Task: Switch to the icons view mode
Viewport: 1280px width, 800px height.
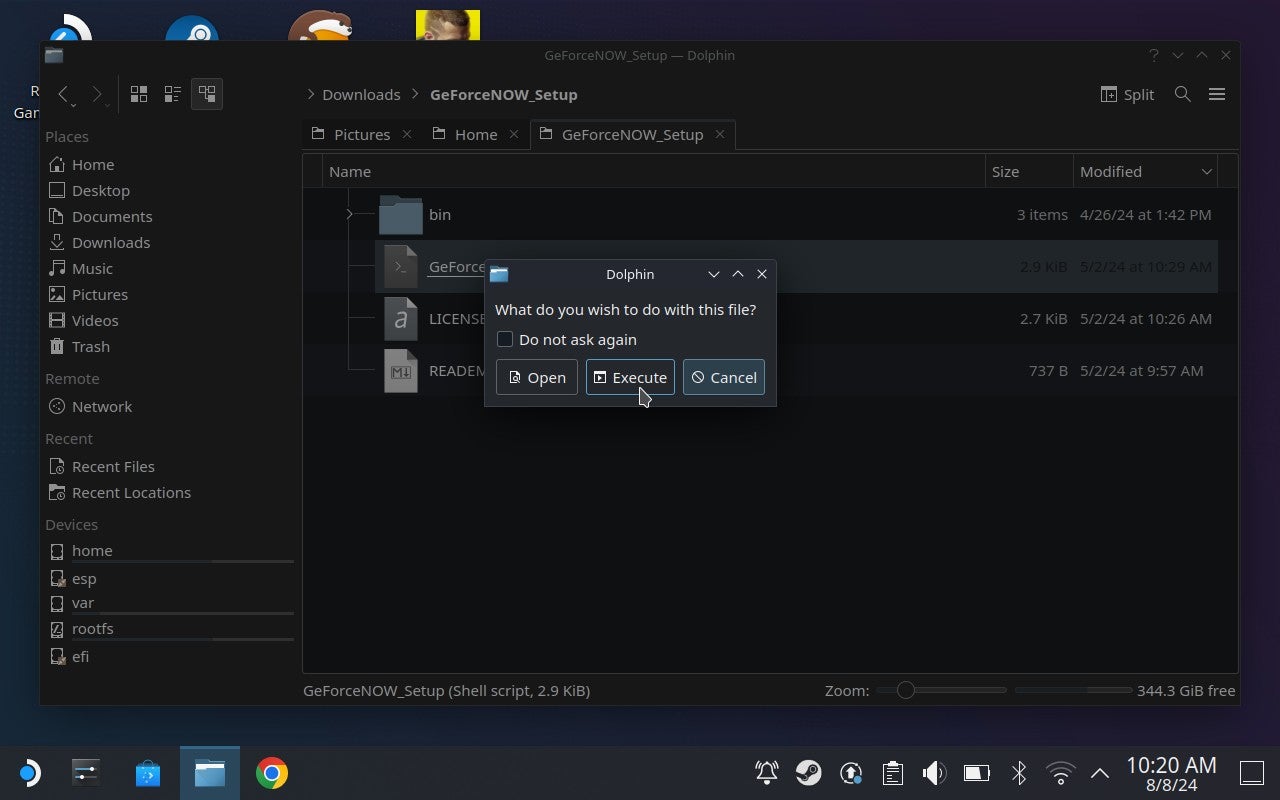Action: (x=139, y=93)
